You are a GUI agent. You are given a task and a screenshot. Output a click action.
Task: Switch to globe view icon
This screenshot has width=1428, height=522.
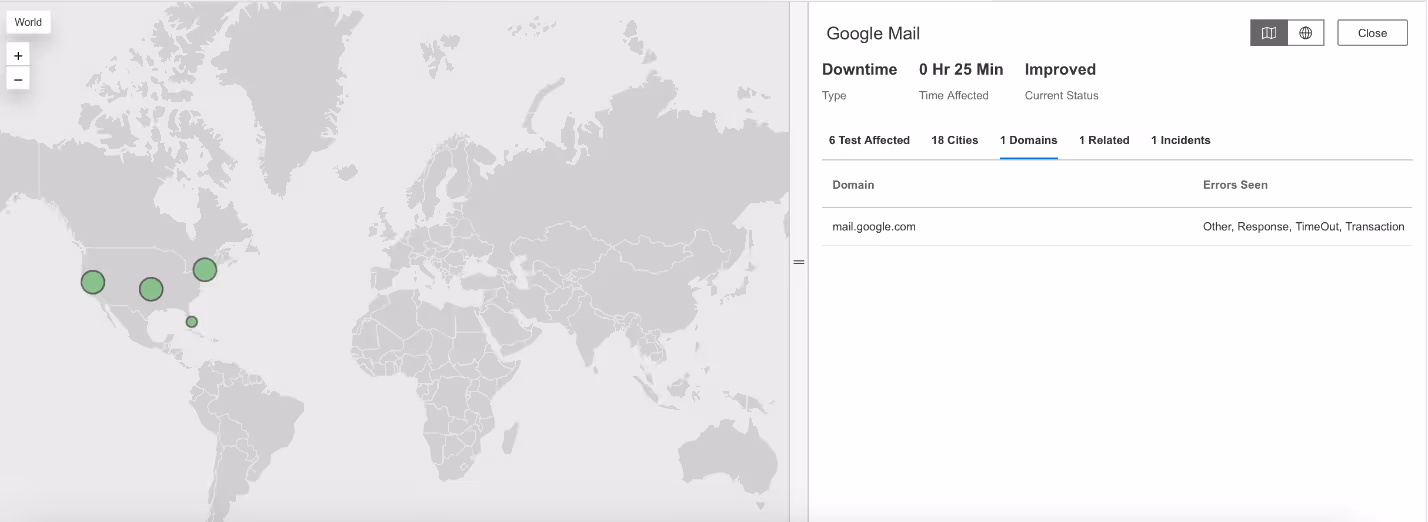[1306, 33]
